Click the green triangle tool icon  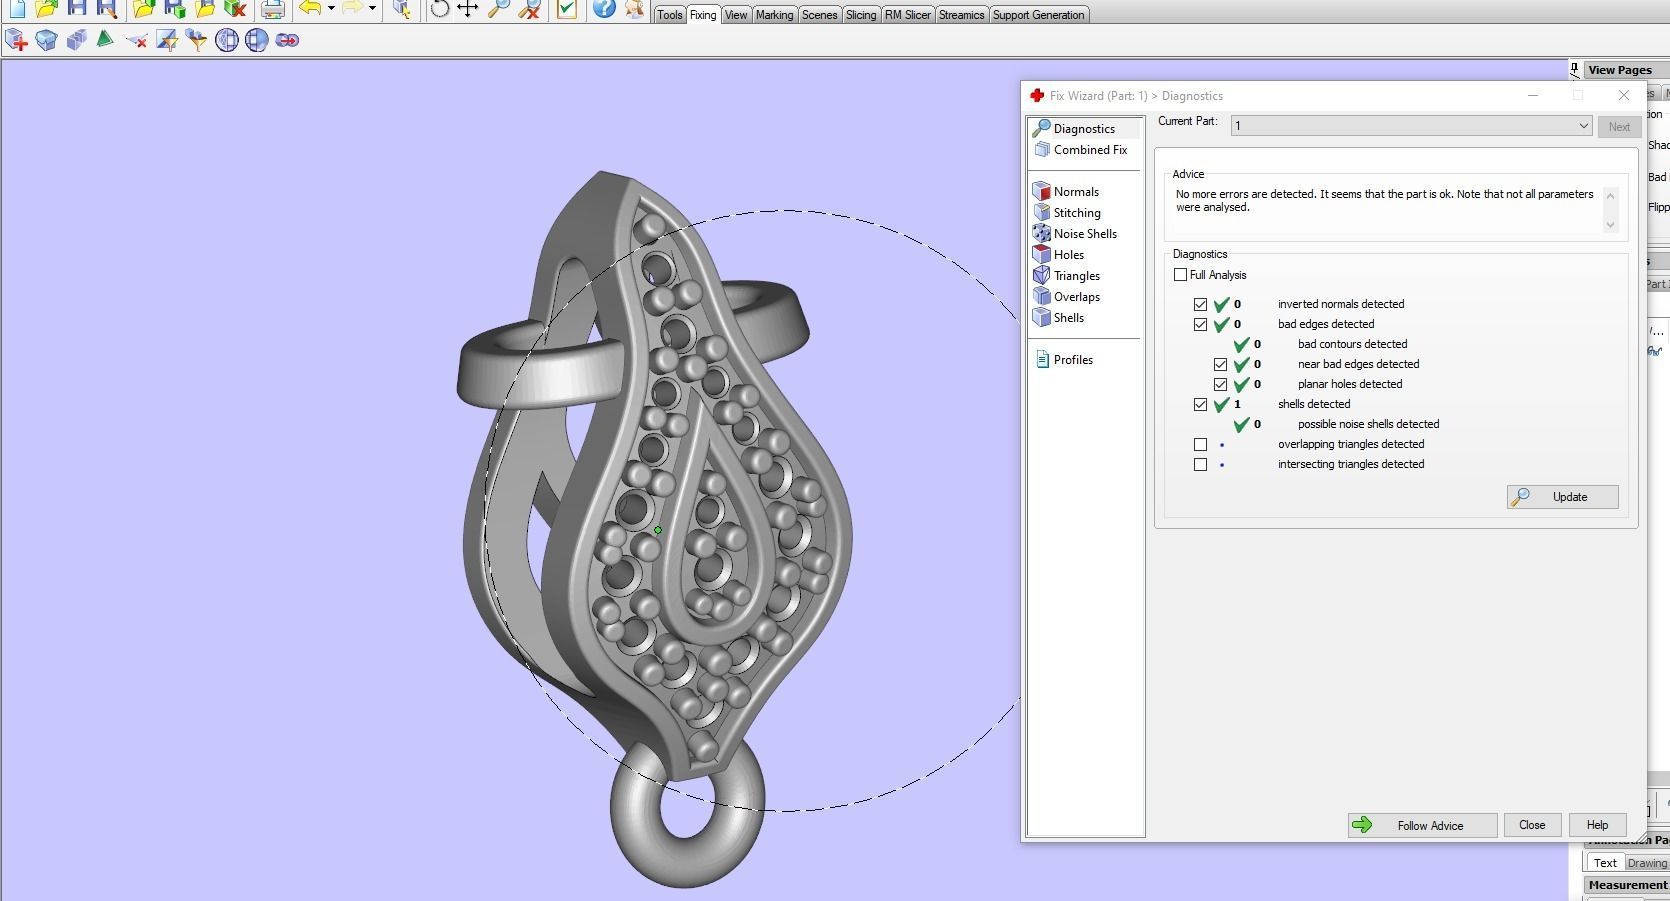pyautogui.click(x=105, y=40)
